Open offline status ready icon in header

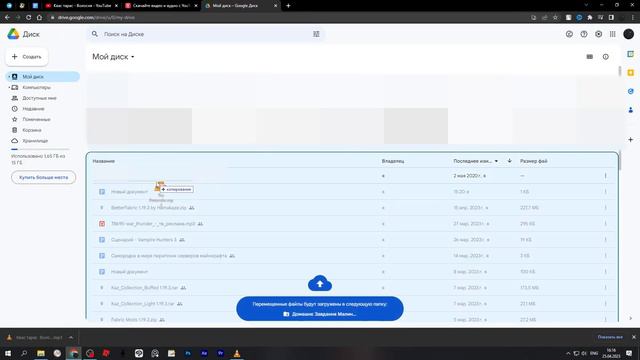pyautogui.click(x=569, y=34)
